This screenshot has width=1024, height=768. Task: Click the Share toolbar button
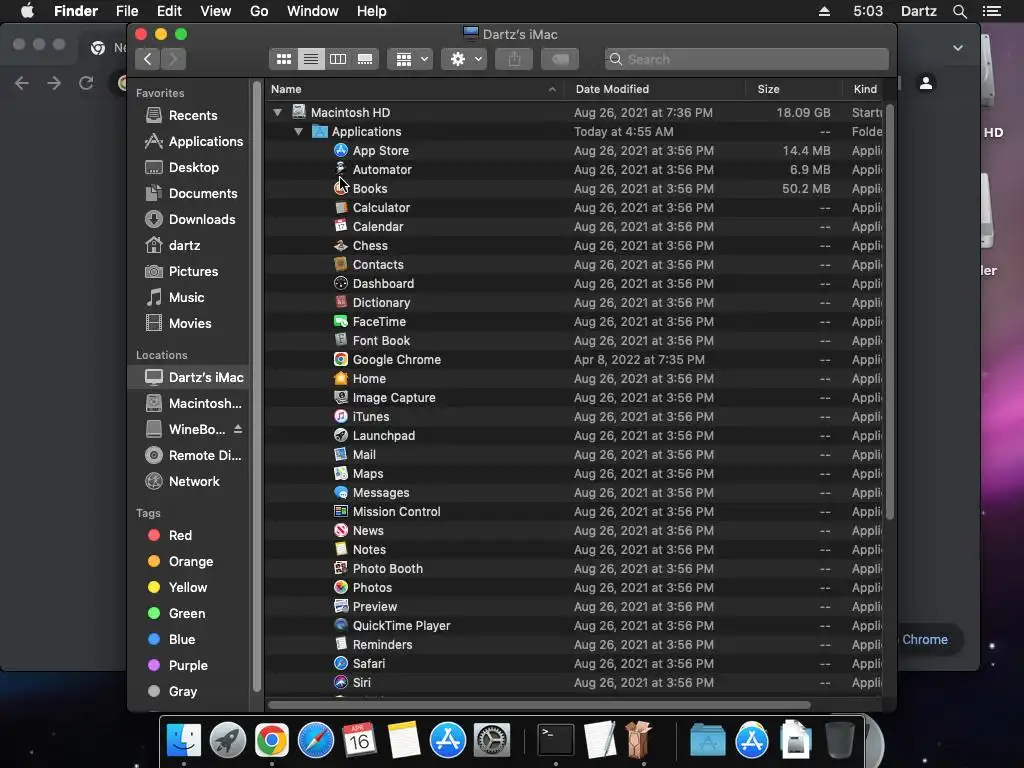(515, 59)
